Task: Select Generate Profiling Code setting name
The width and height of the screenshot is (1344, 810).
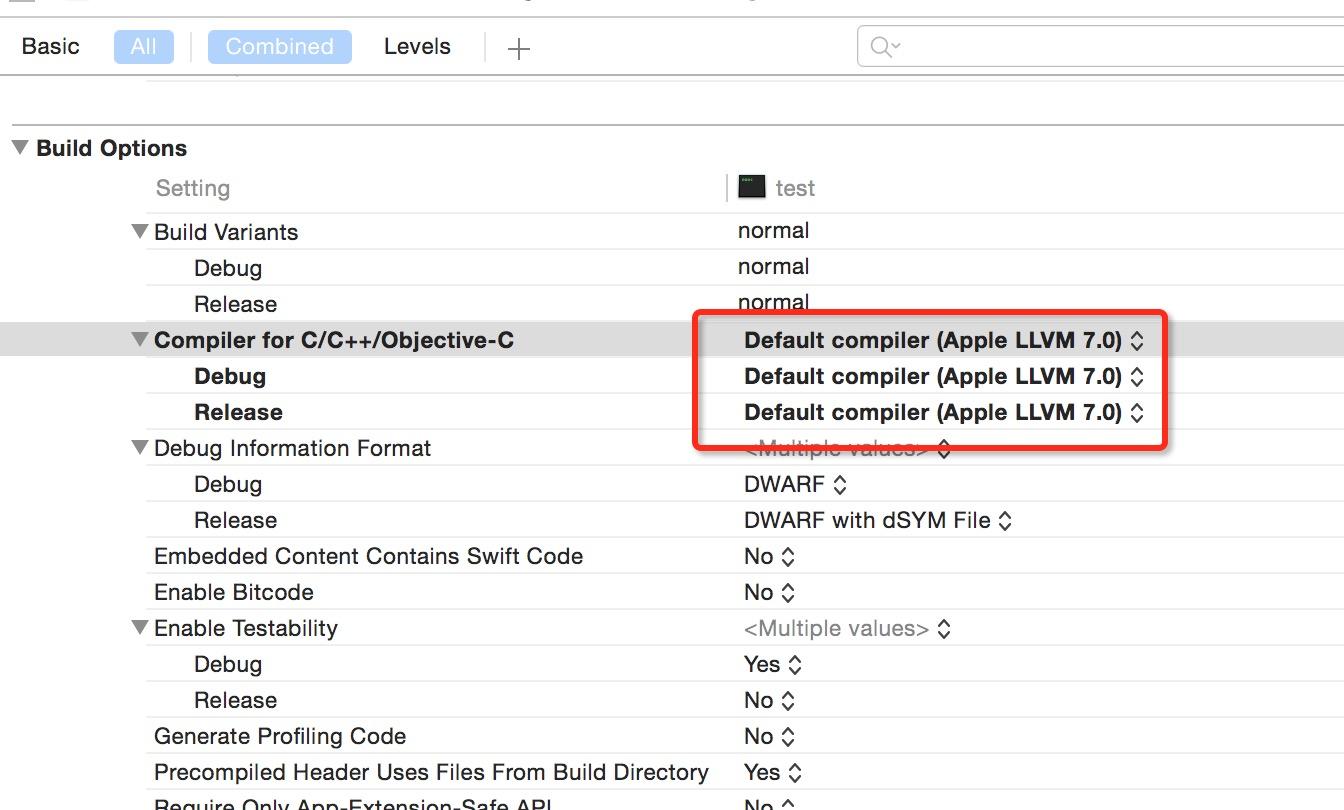Action: [x=280, y=736]
